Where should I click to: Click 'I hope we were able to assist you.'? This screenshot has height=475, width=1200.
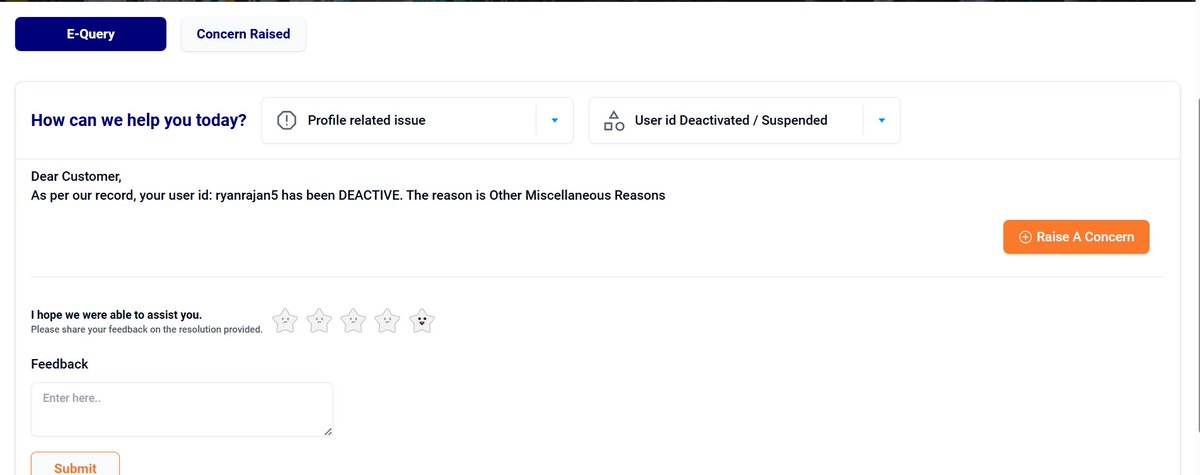[x=116, y=315]
